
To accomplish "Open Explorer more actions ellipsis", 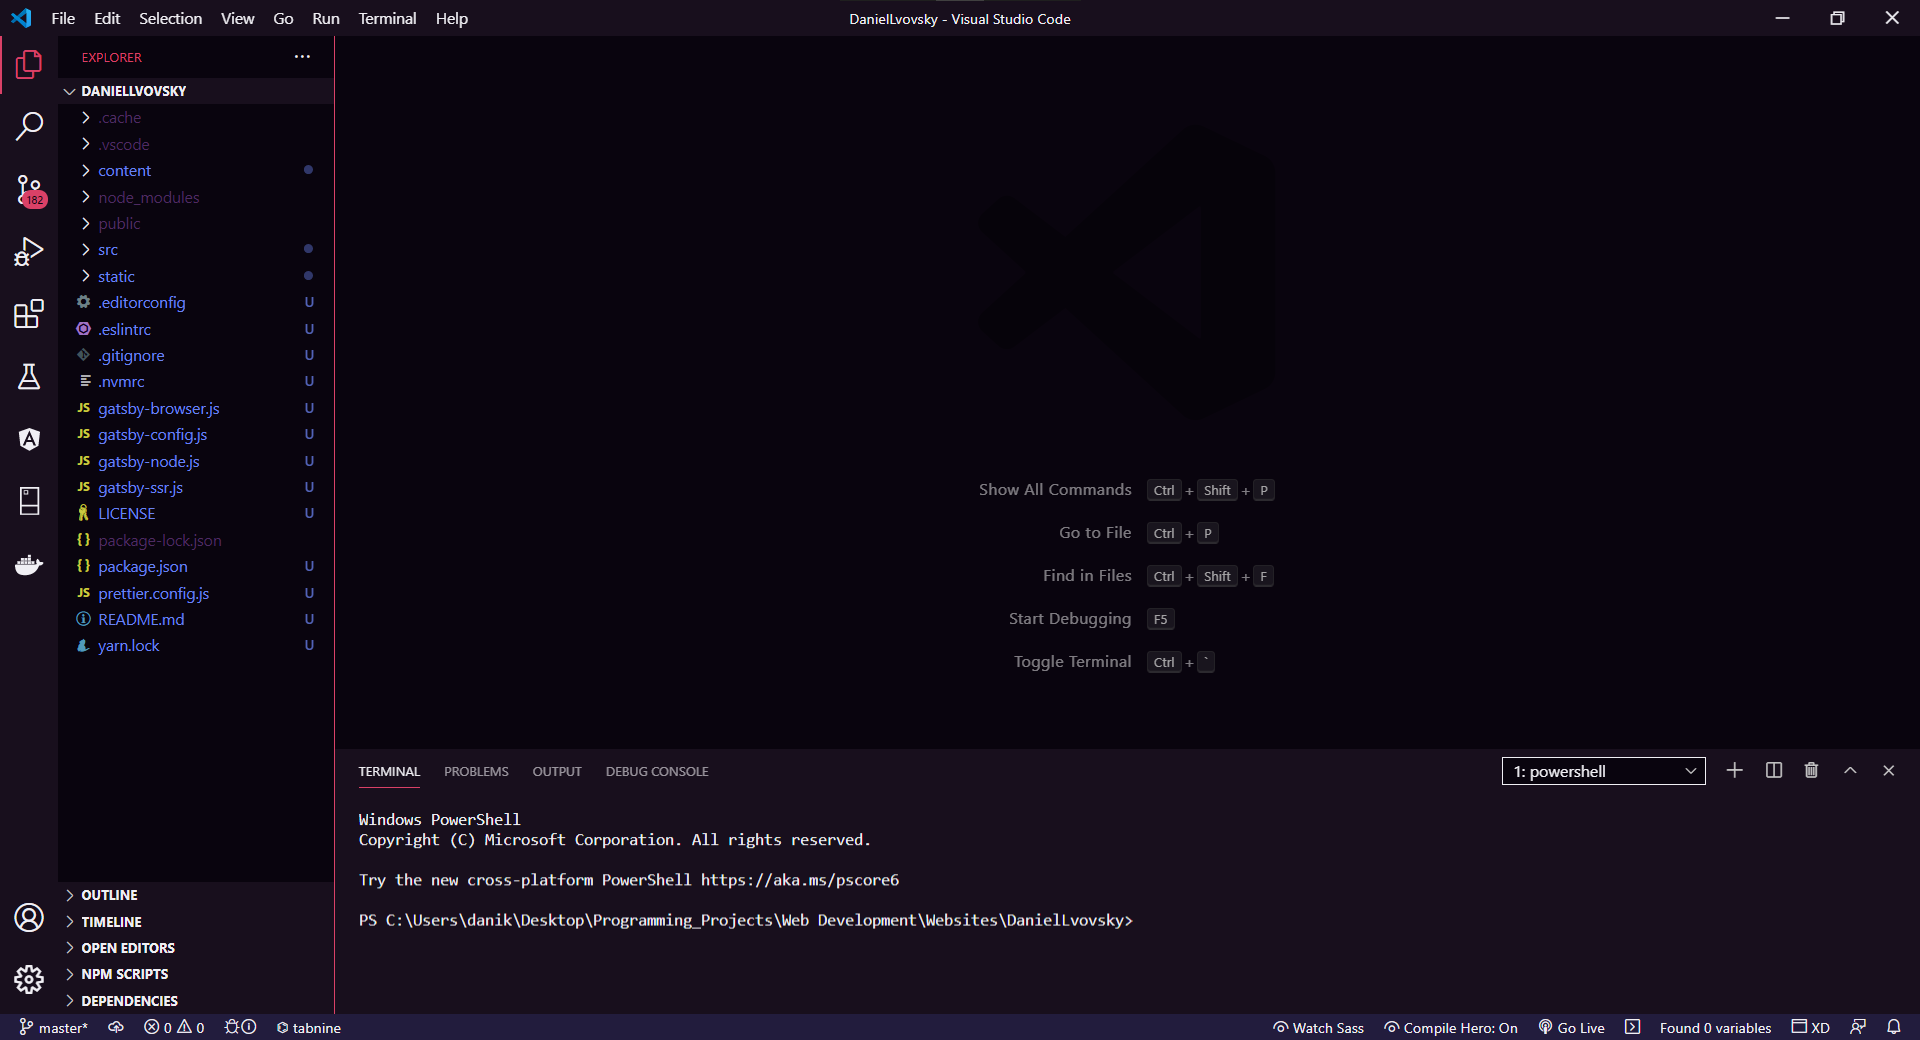I will click(302, 57).
